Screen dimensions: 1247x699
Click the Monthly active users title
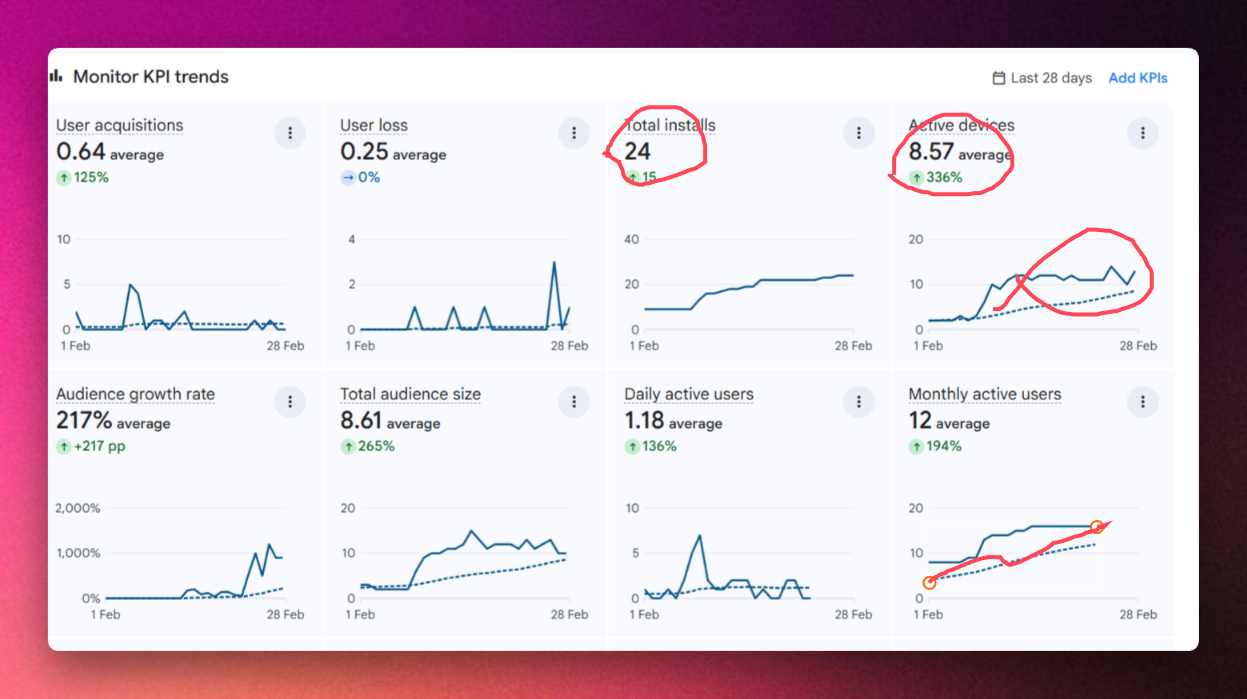(x=984, y=394)
